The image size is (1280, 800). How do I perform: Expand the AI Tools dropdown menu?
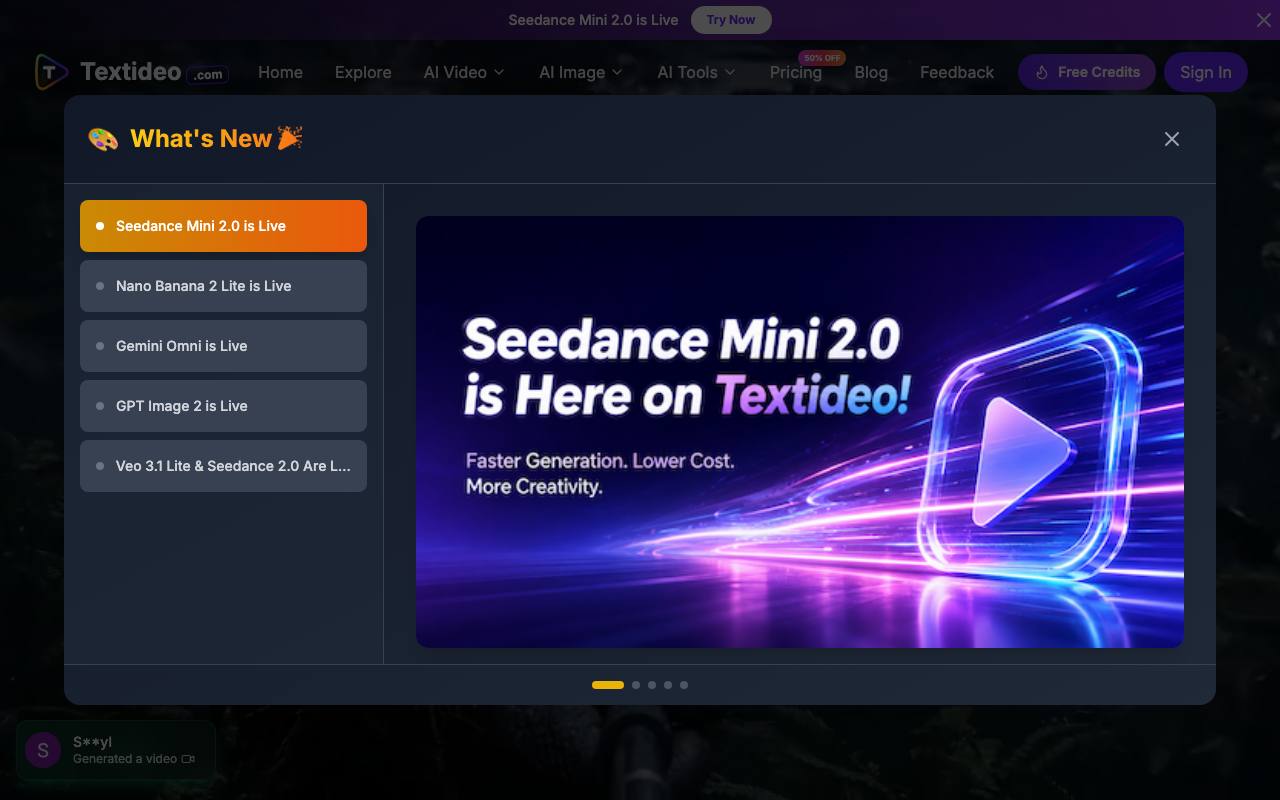pos(696,72)
